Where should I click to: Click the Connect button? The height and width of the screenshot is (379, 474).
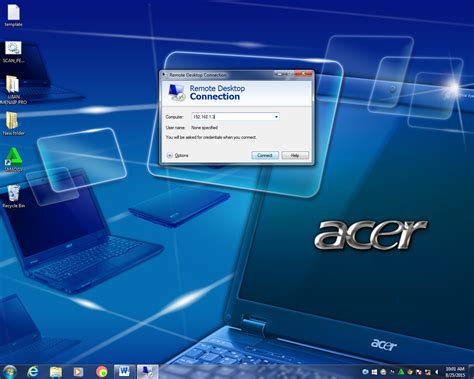tap(265, 155)
